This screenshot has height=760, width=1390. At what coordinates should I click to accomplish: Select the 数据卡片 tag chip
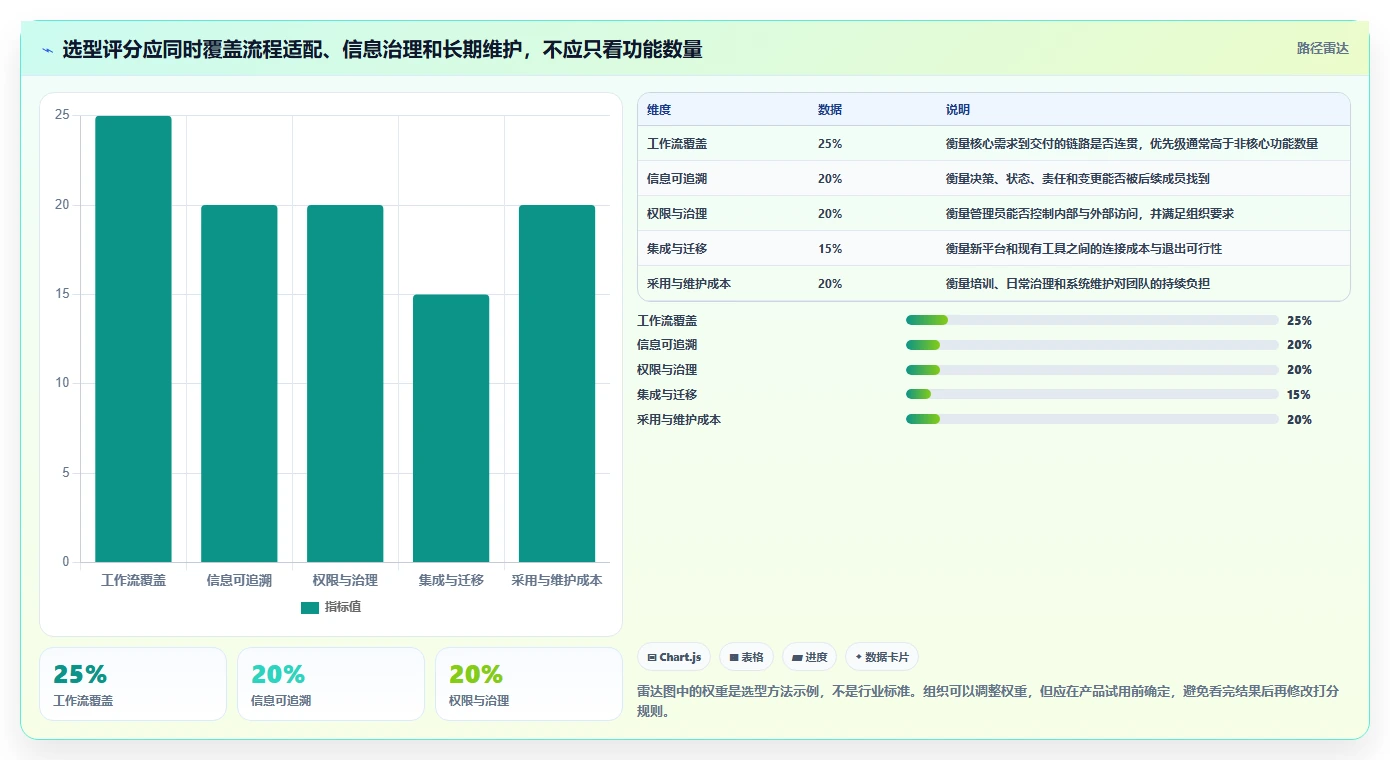[882, 657]
